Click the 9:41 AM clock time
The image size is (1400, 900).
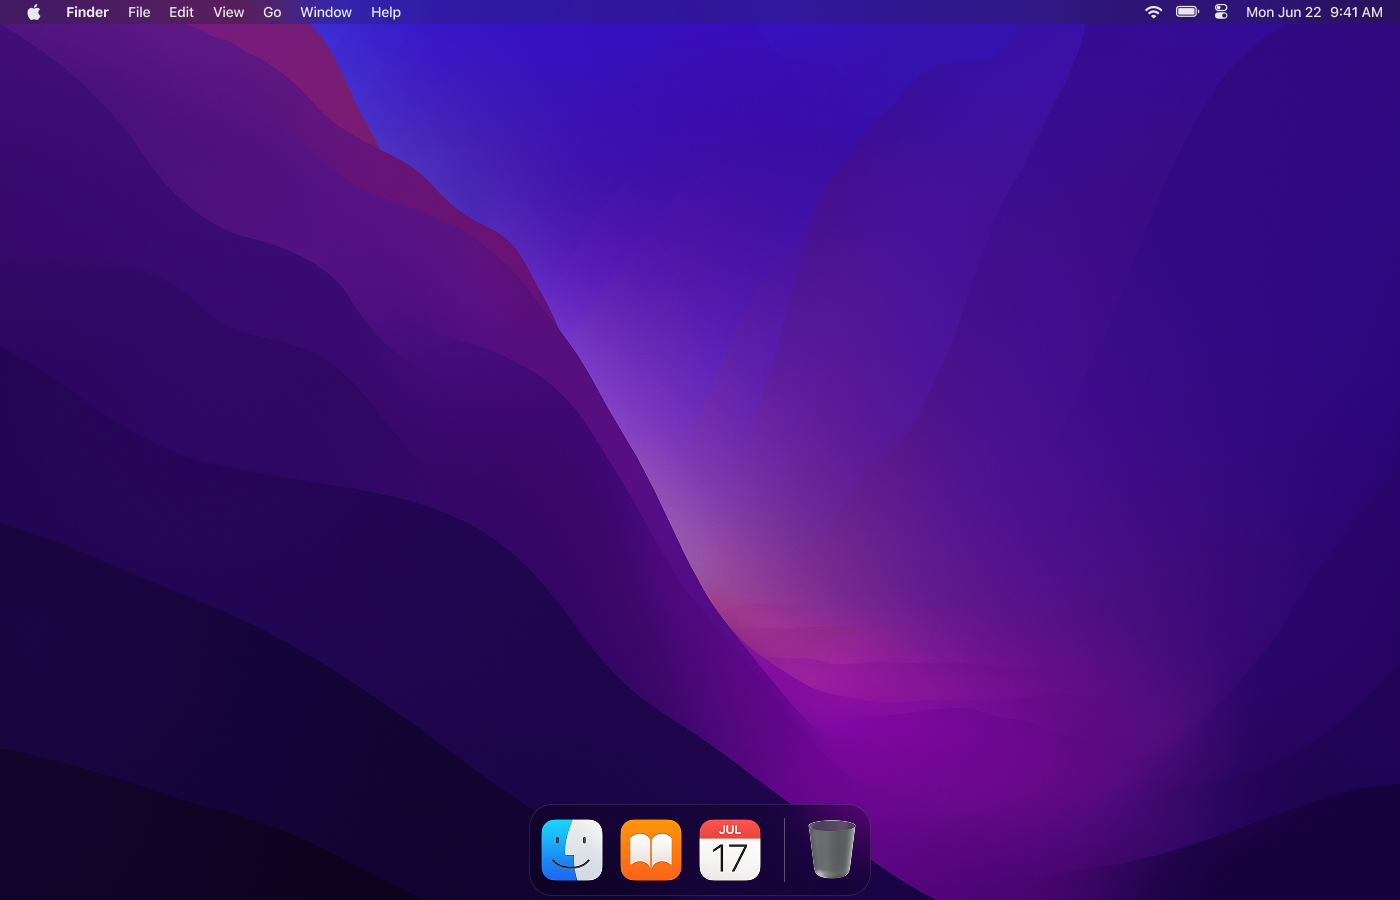[x=1356, y=12]
